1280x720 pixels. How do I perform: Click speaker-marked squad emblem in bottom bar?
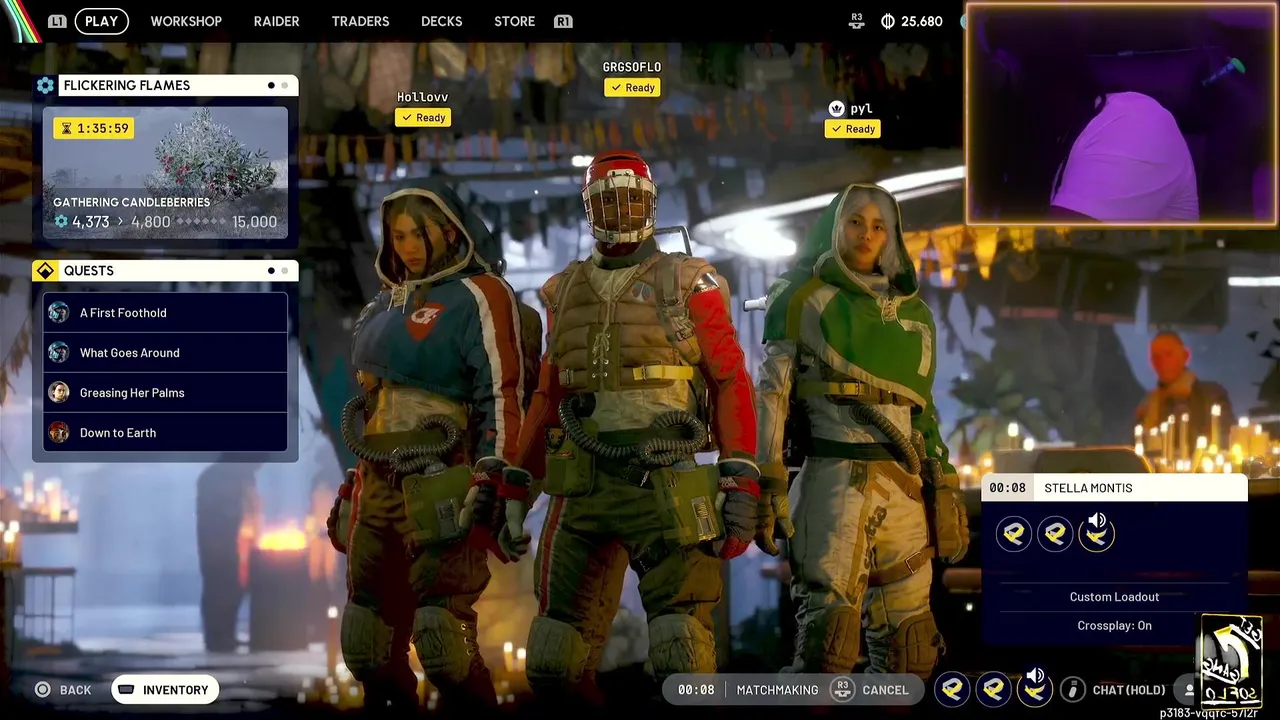pos(1035,688)
